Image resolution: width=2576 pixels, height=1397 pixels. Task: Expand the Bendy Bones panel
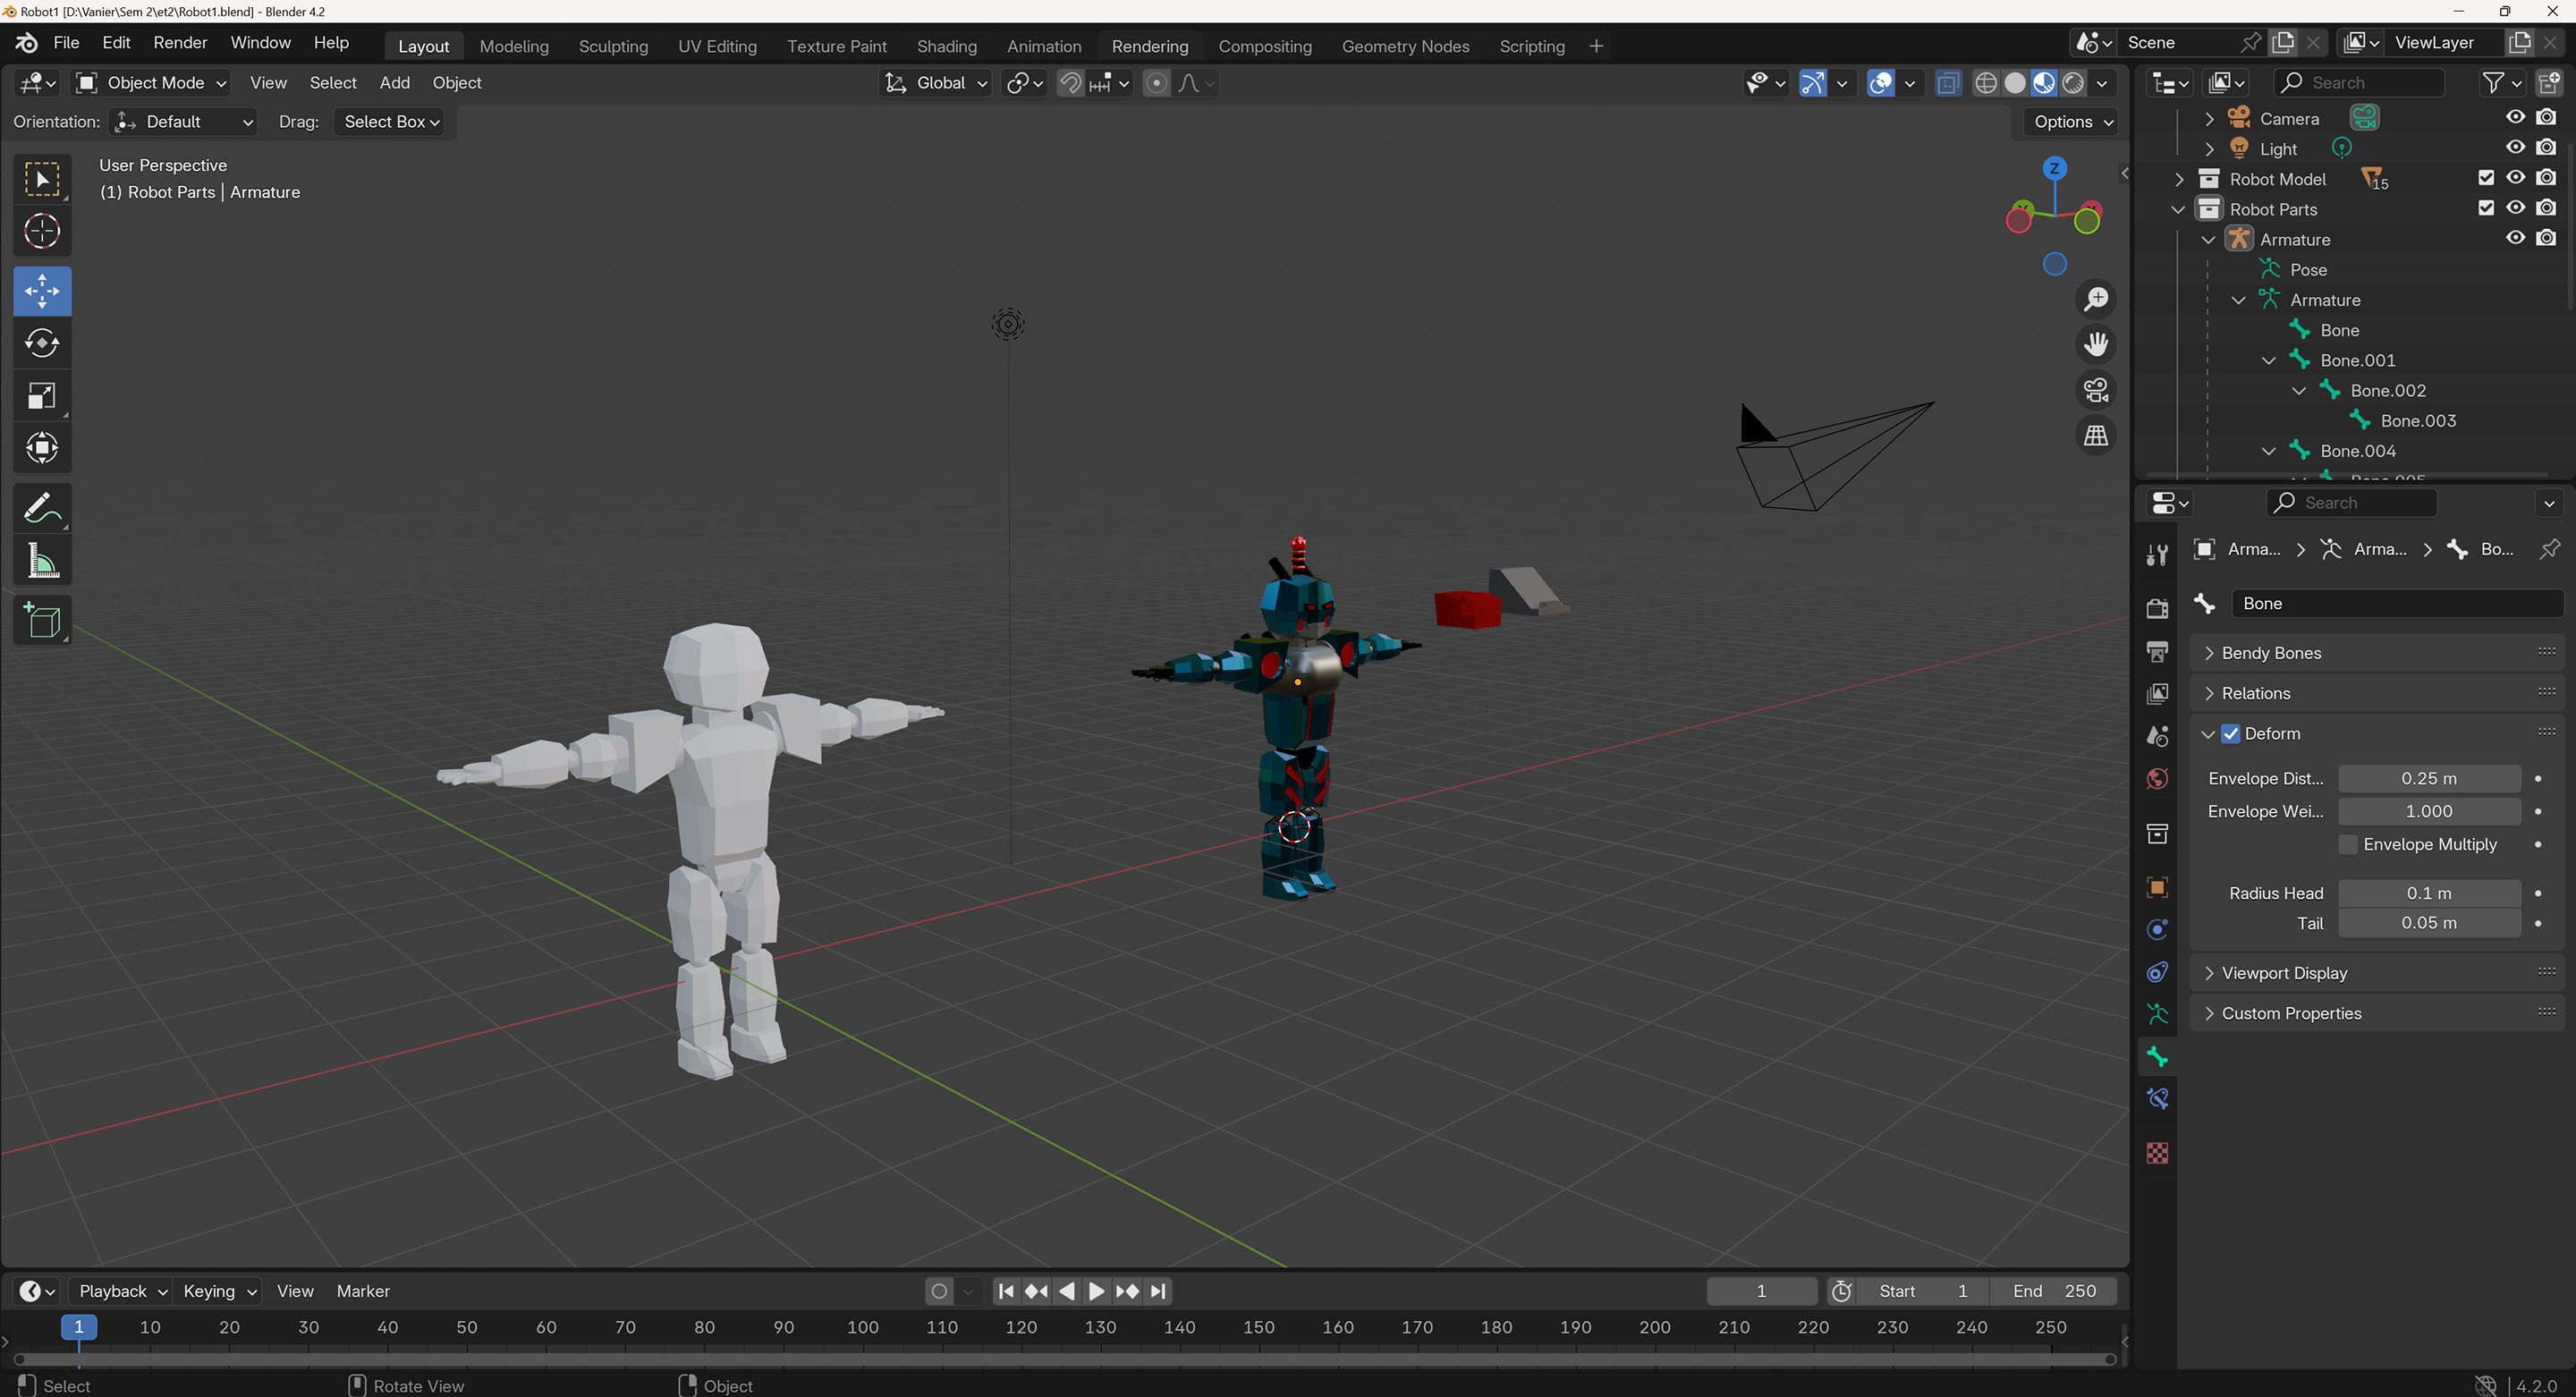tap(2375, 653)
